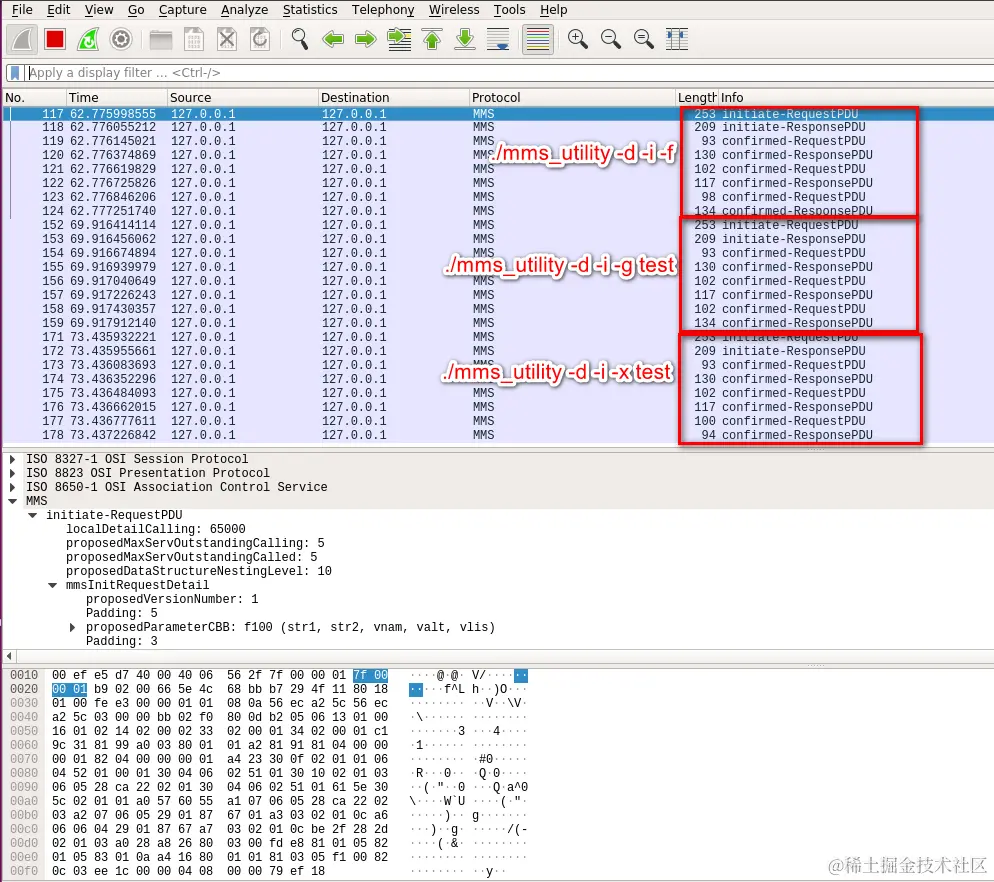Select packet number 124 row

[498, 211]
